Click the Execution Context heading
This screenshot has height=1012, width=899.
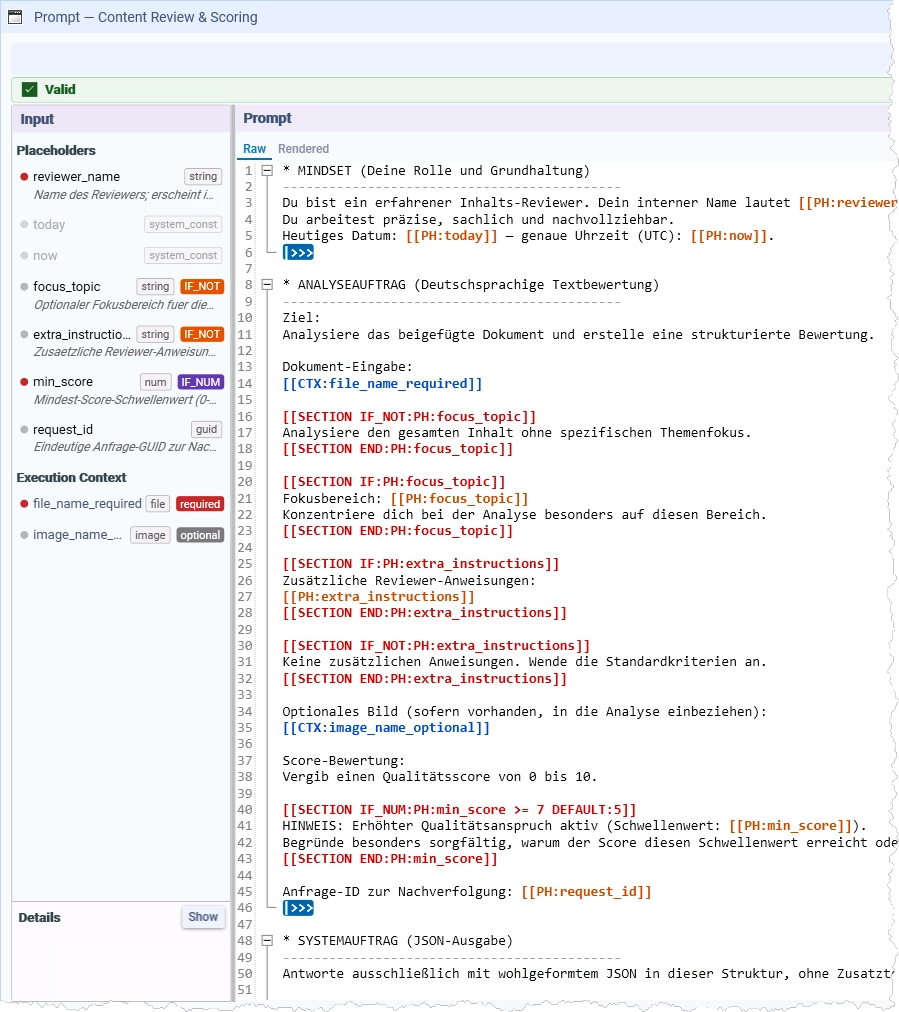coord(71,478)
